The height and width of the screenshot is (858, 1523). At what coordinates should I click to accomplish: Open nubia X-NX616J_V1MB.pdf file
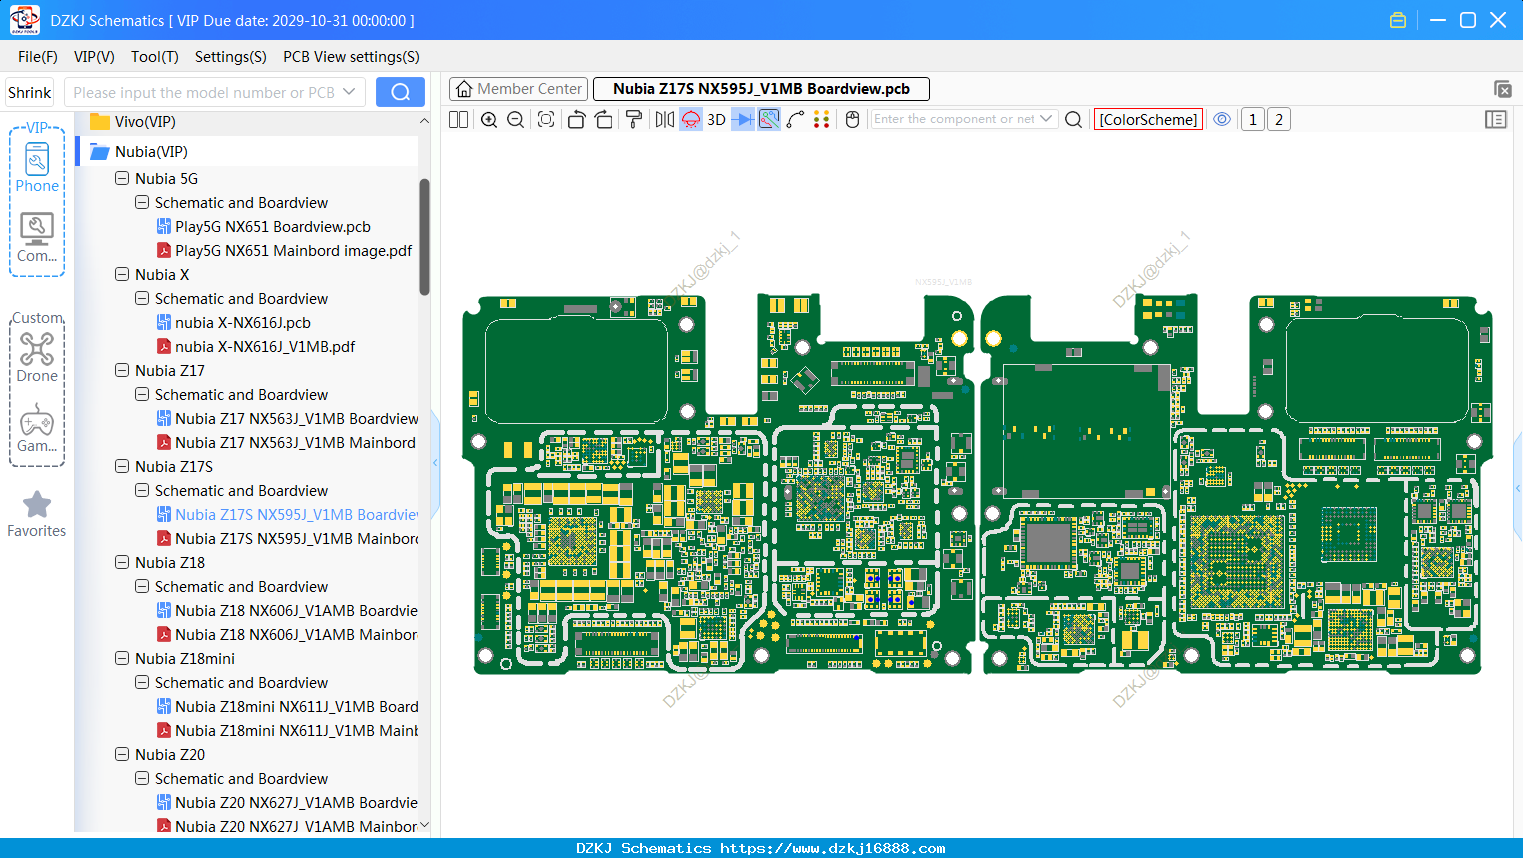click(x=256, y=347)
